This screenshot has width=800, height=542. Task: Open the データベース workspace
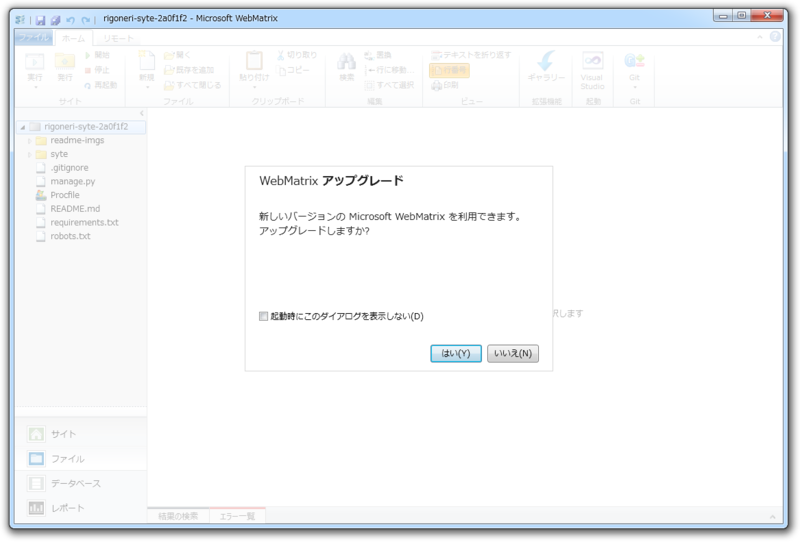[x=81, y=483]
